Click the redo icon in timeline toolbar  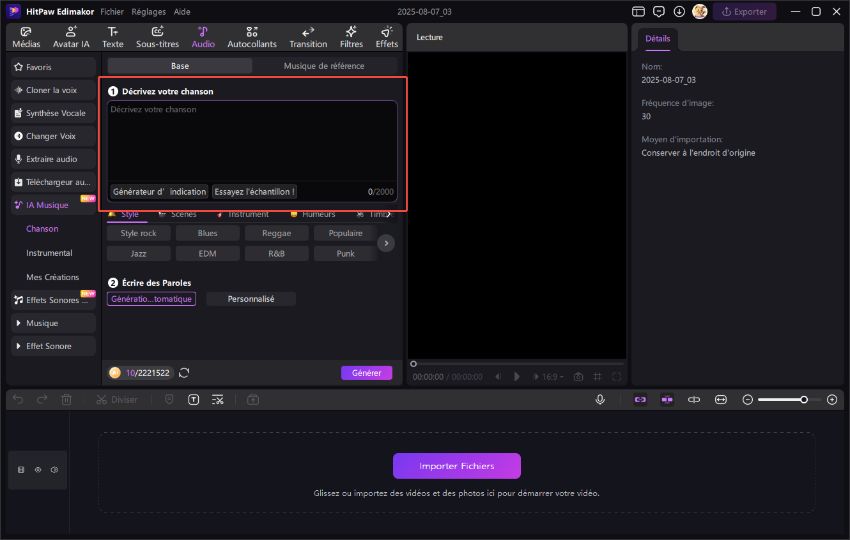click(x=42, y=400)
